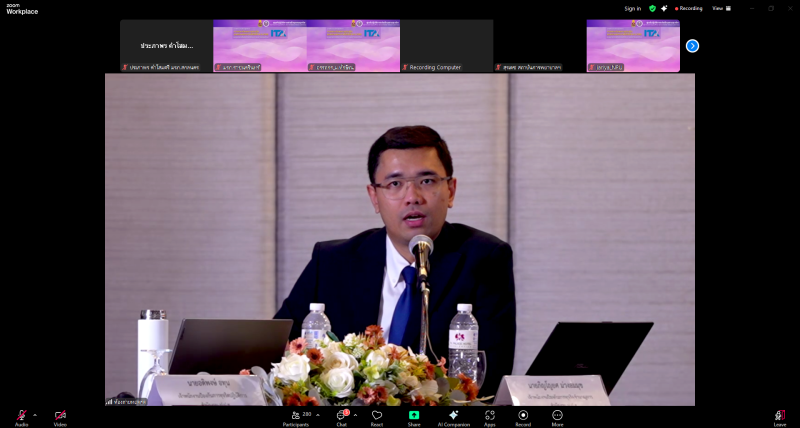Expand the caret next to Participants
Viewport: 800px width, 428px height.
pyautogui.click(x=318, y=414)
